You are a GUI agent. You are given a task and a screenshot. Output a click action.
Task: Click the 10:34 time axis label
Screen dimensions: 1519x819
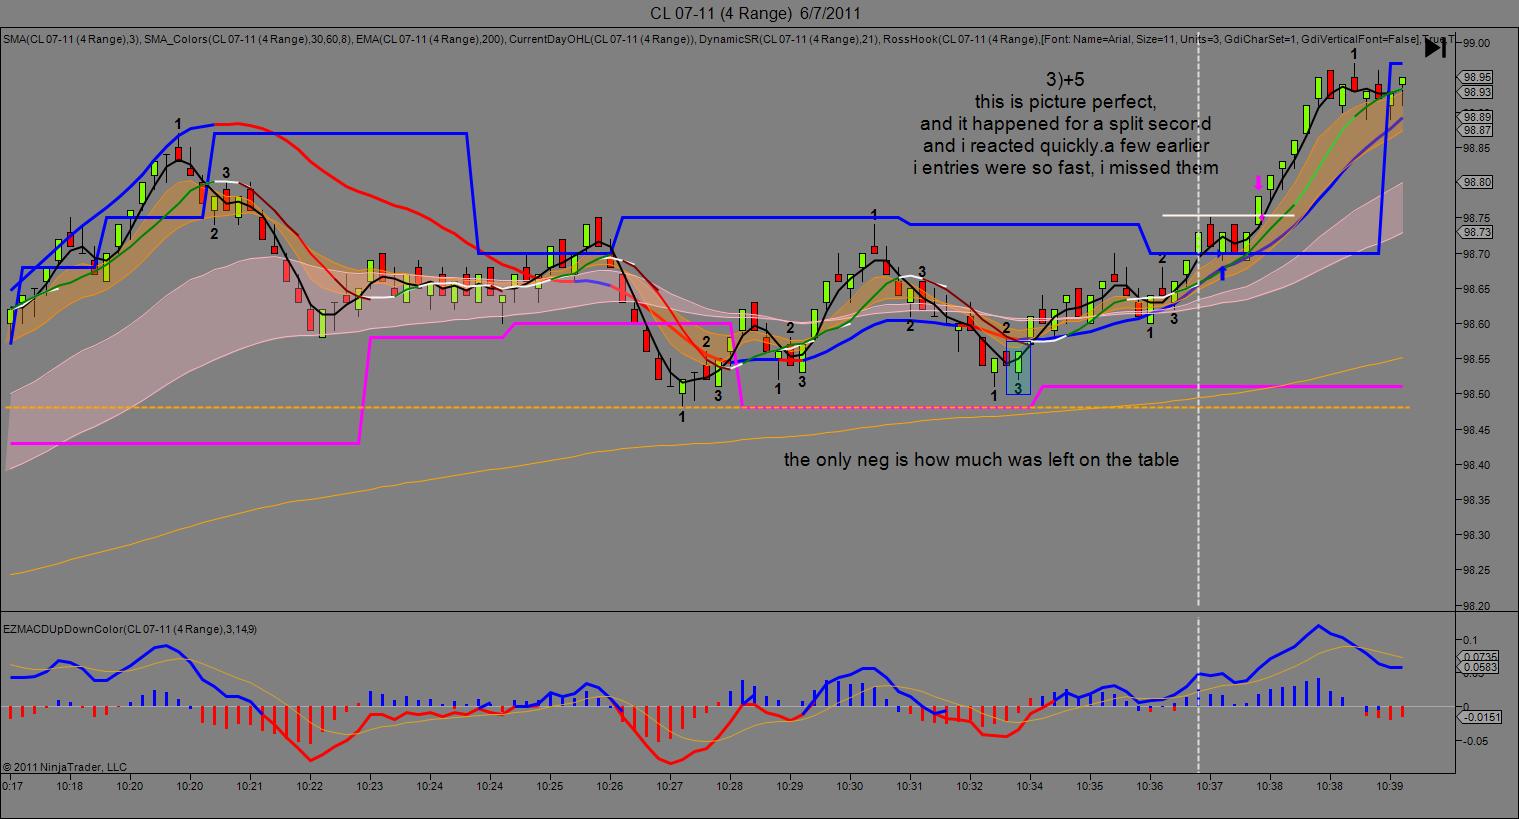pos(1030,786)
